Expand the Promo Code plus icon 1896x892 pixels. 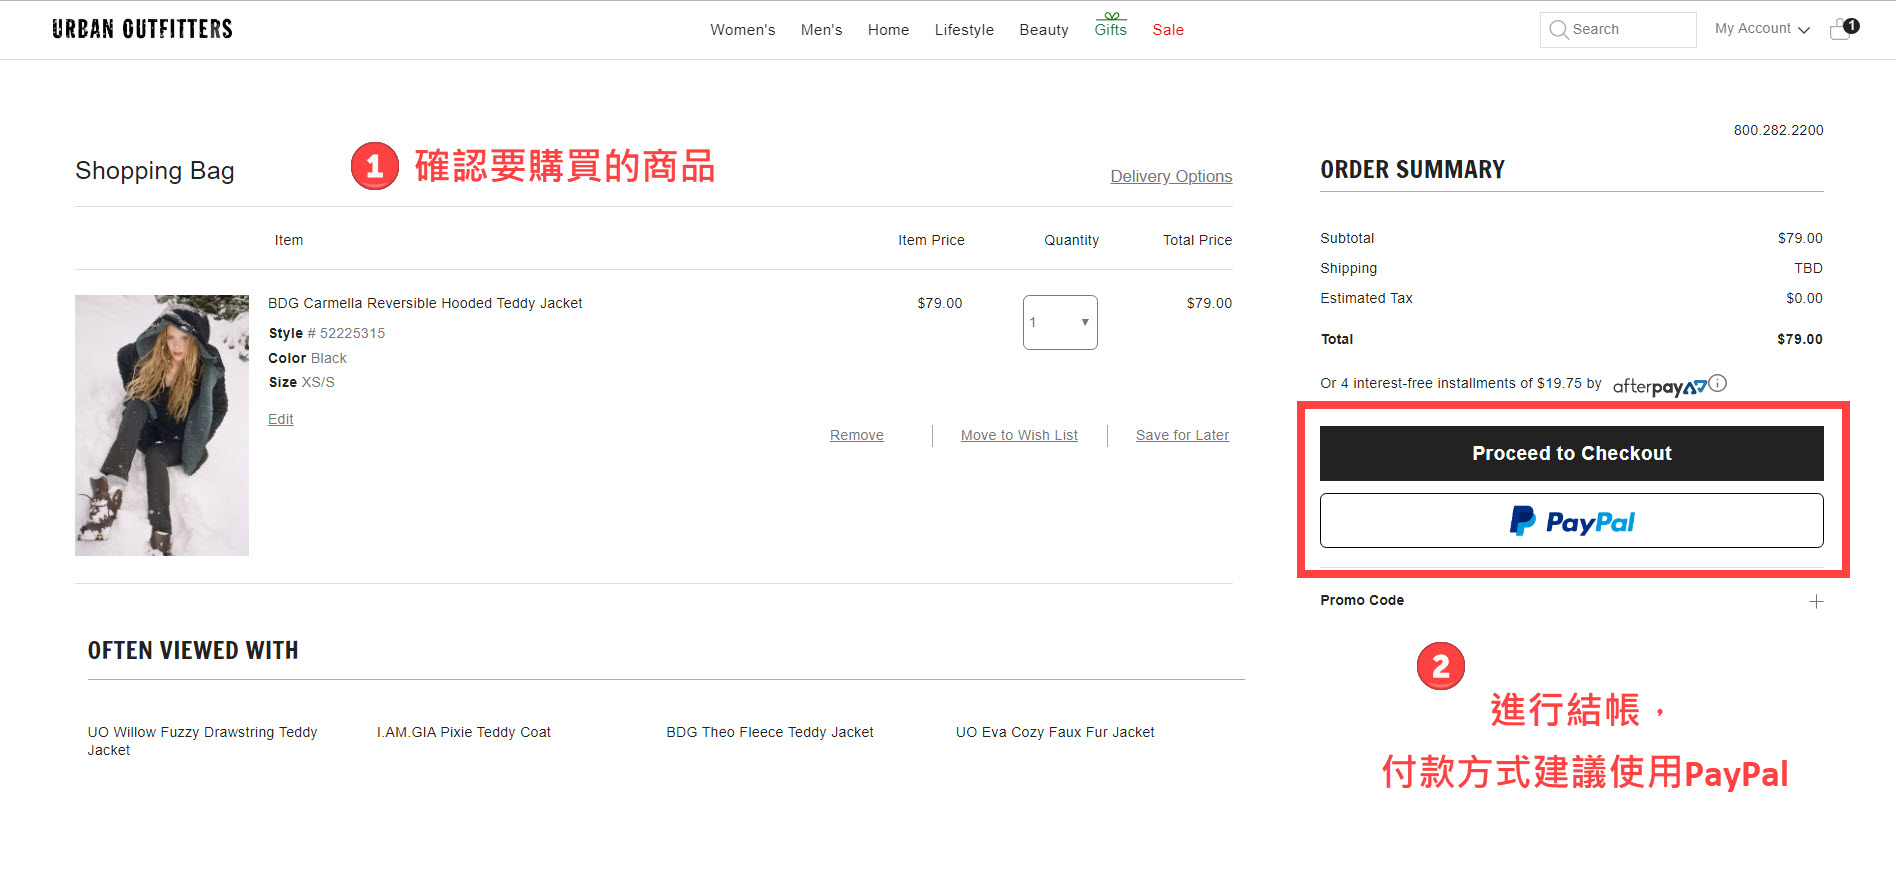point(1816,601)
